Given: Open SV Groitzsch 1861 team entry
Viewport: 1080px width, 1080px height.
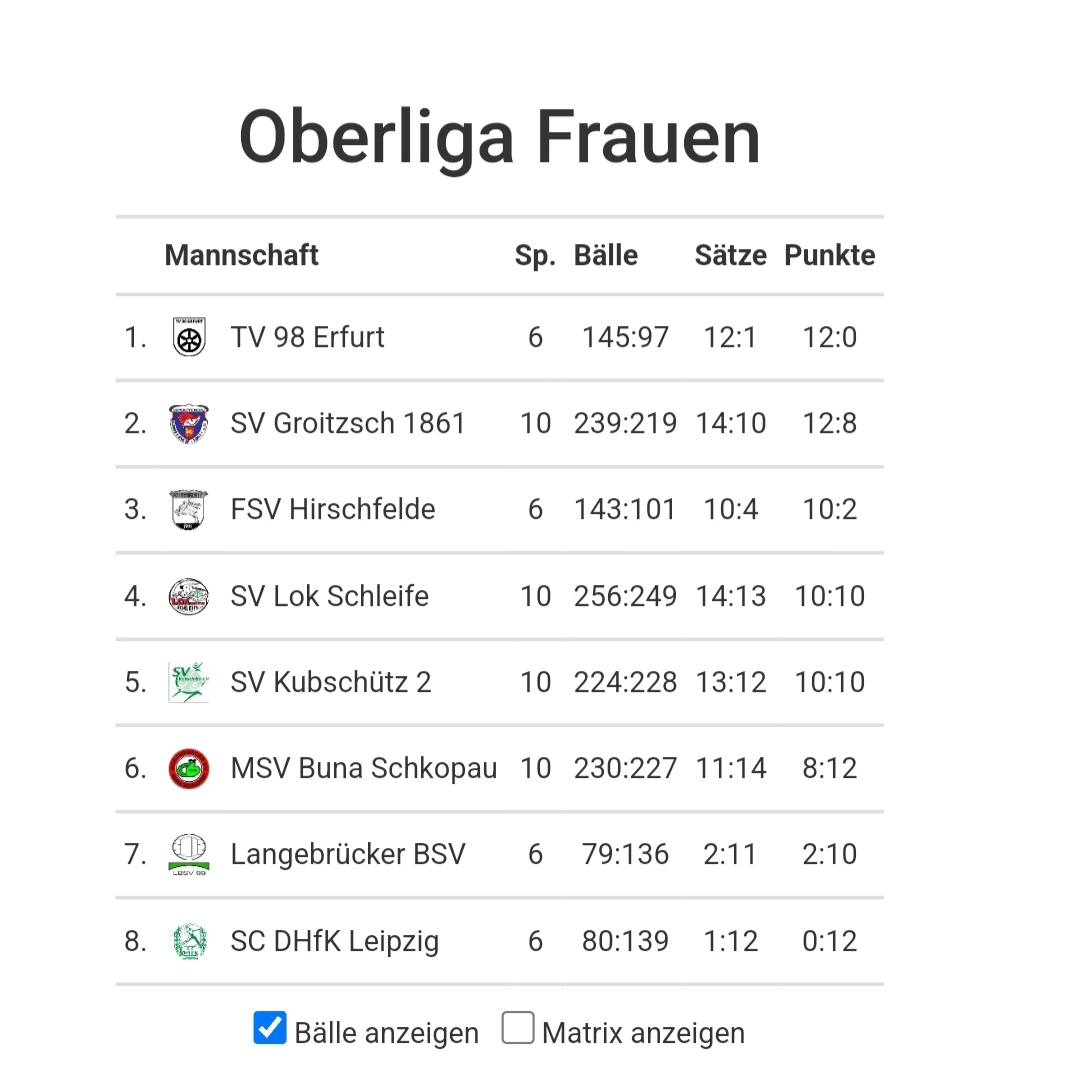Looking at the screenshot, I should tap(348, 423).
